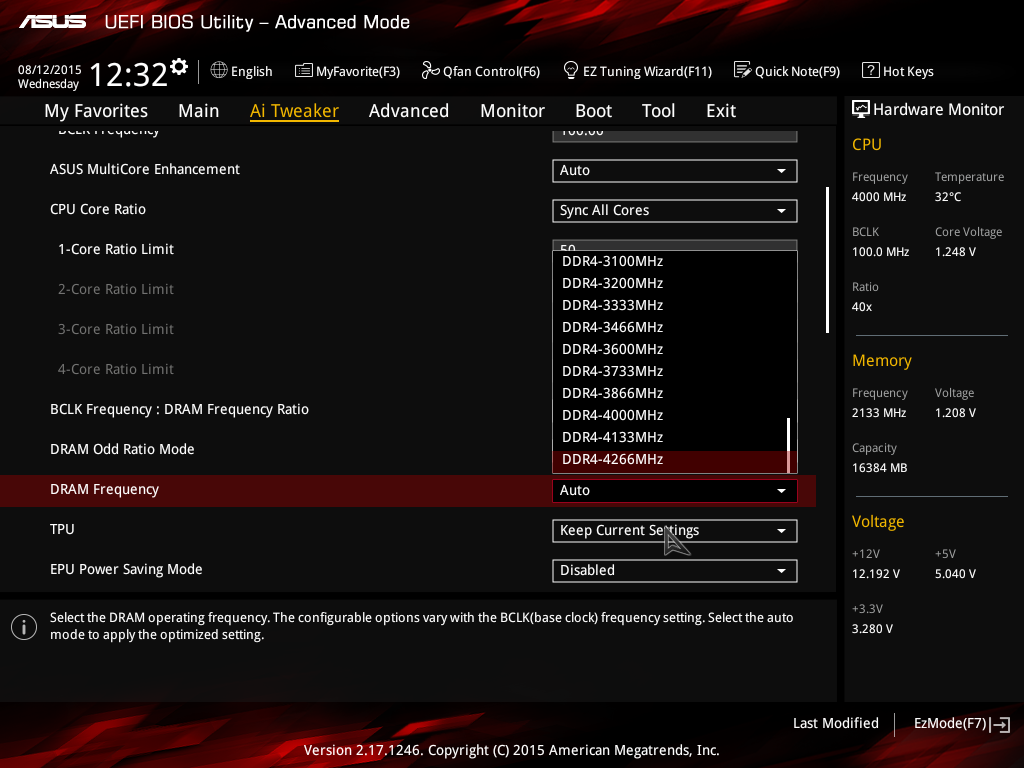Click the main settings panel scrollbar
The width and height of the screenshot is (1024, 768).
tap(827, 260)
